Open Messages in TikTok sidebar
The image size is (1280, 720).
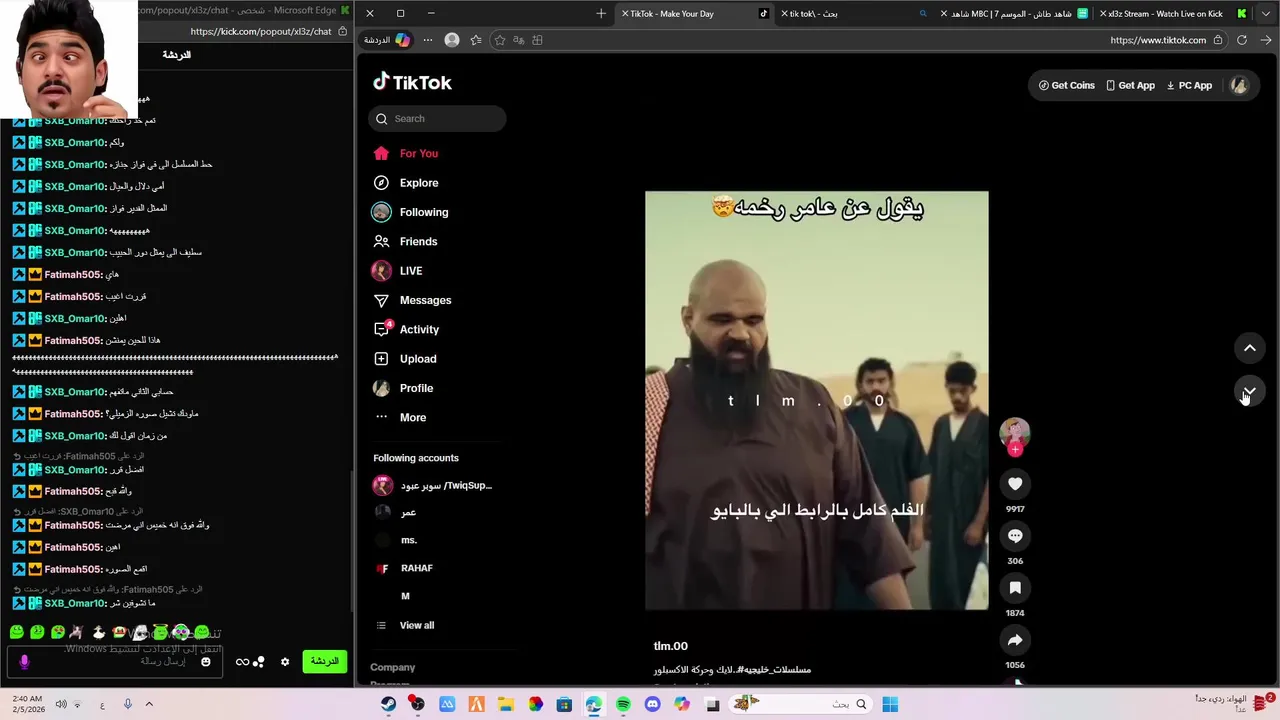pos(412,300)
